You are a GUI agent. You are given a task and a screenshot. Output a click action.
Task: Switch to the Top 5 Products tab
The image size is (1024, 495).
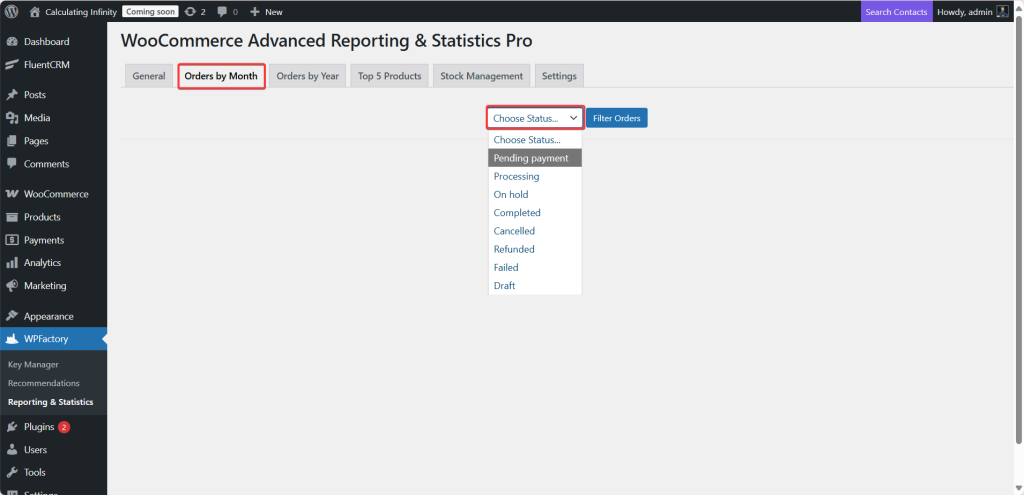point(389,76)
